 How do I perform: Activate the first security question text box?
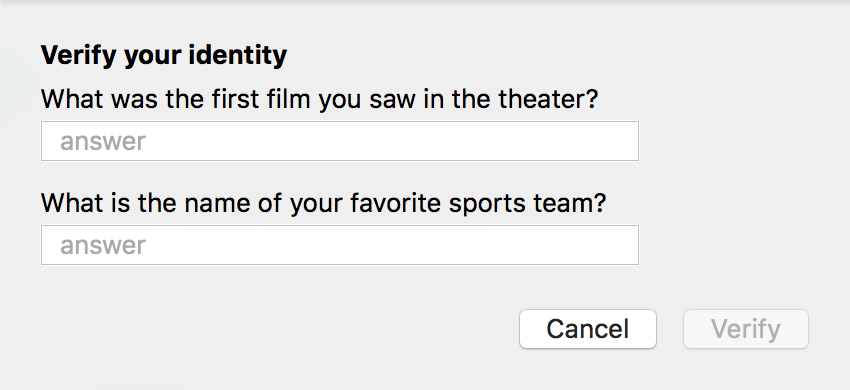tap(340, 141)
